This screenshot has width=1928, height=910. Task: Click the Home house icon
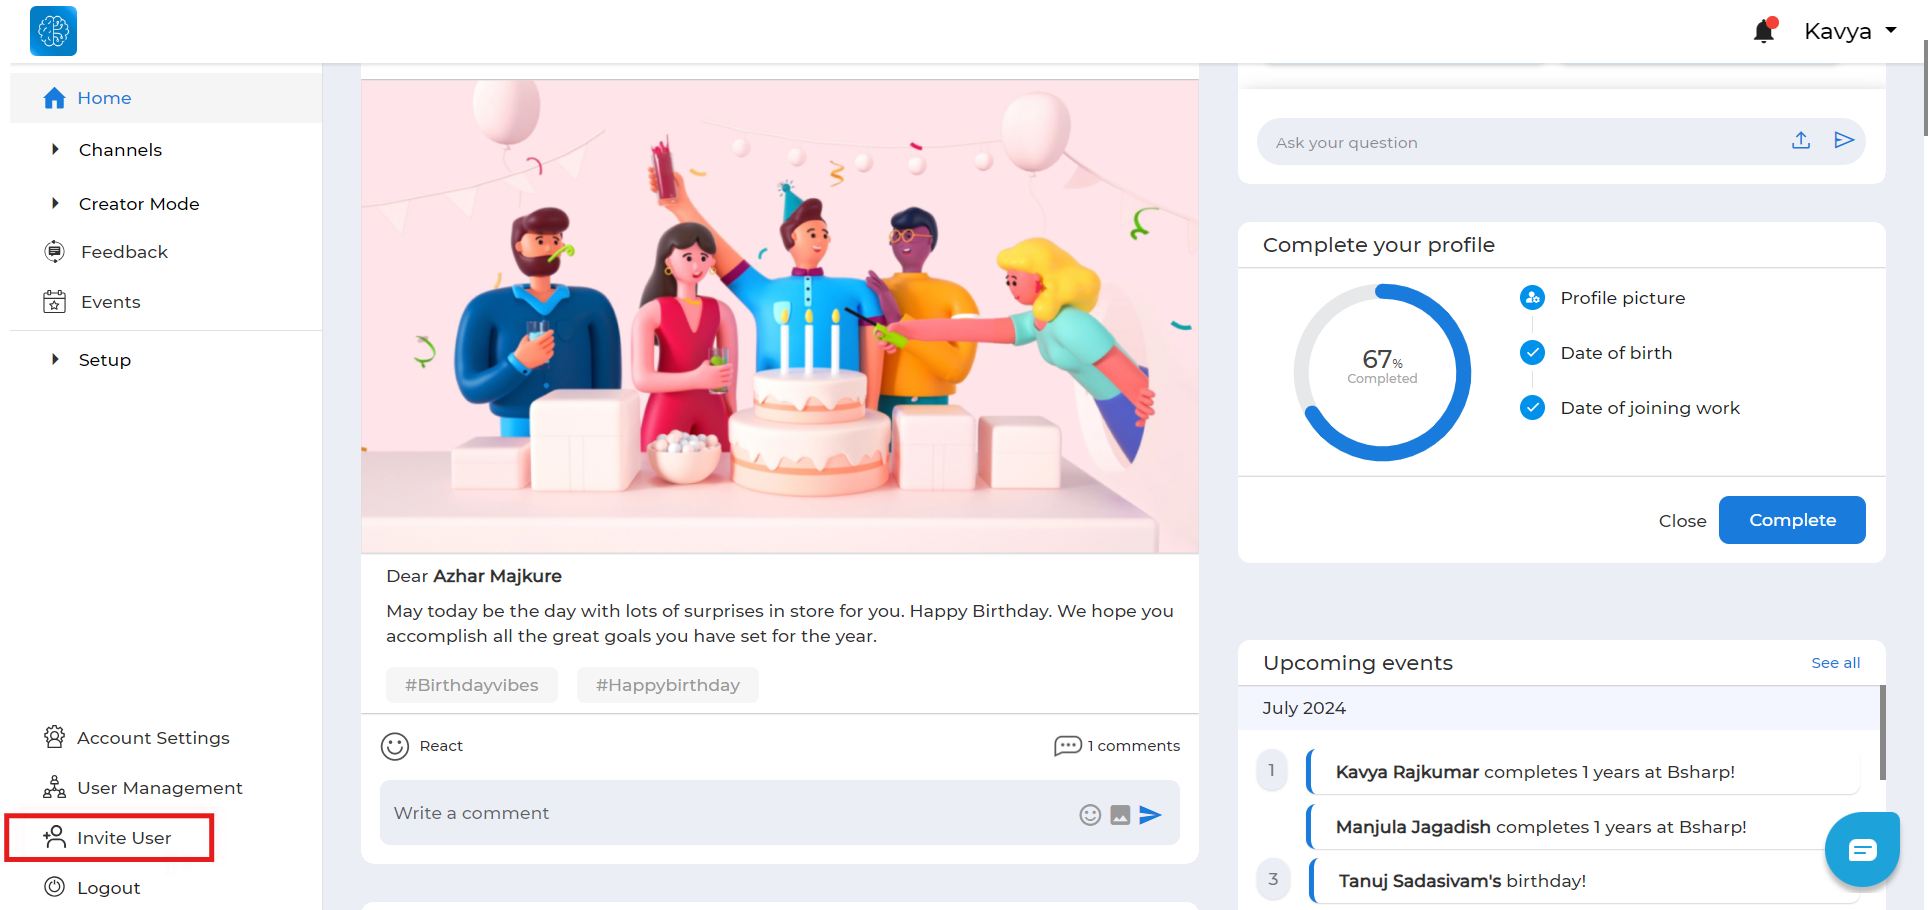55,98
